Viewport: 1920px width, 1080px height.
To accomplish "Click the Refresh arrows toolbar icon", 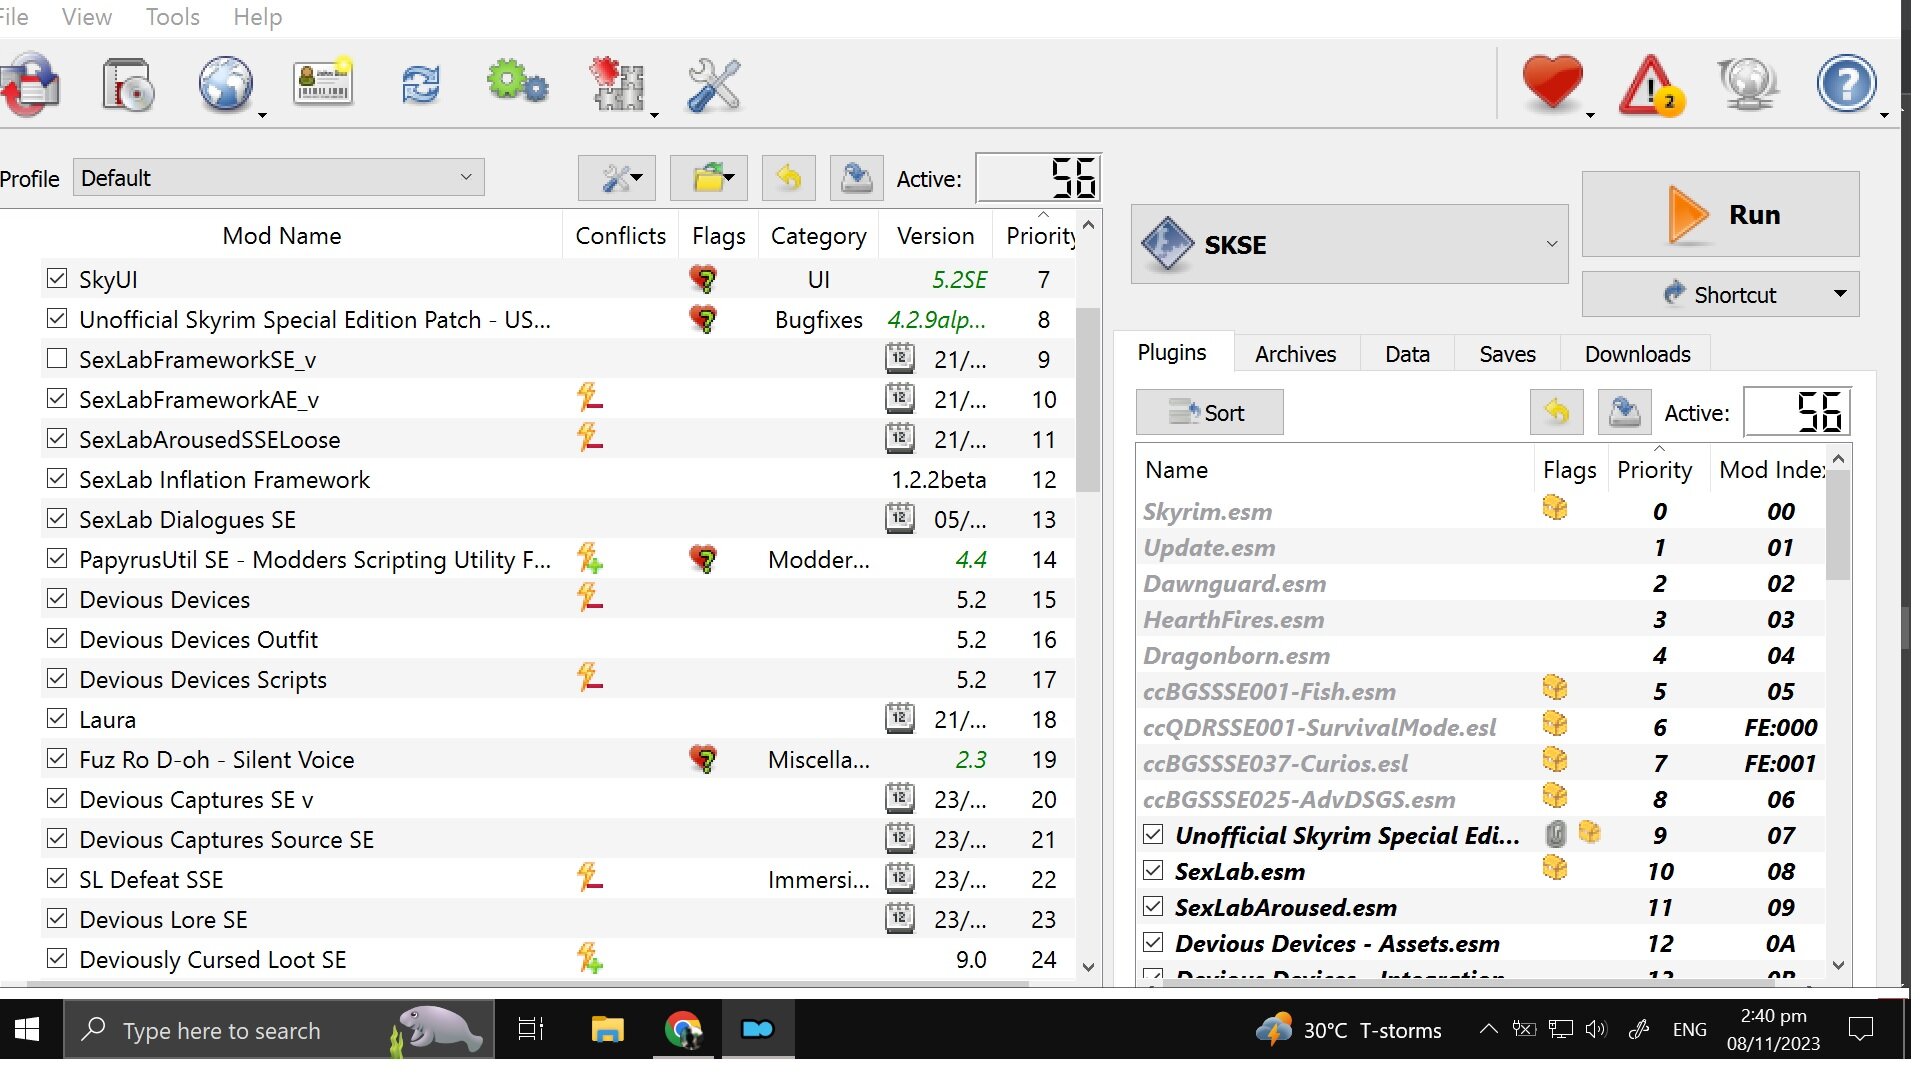I will pyautogui.click(x=421, y=85).
